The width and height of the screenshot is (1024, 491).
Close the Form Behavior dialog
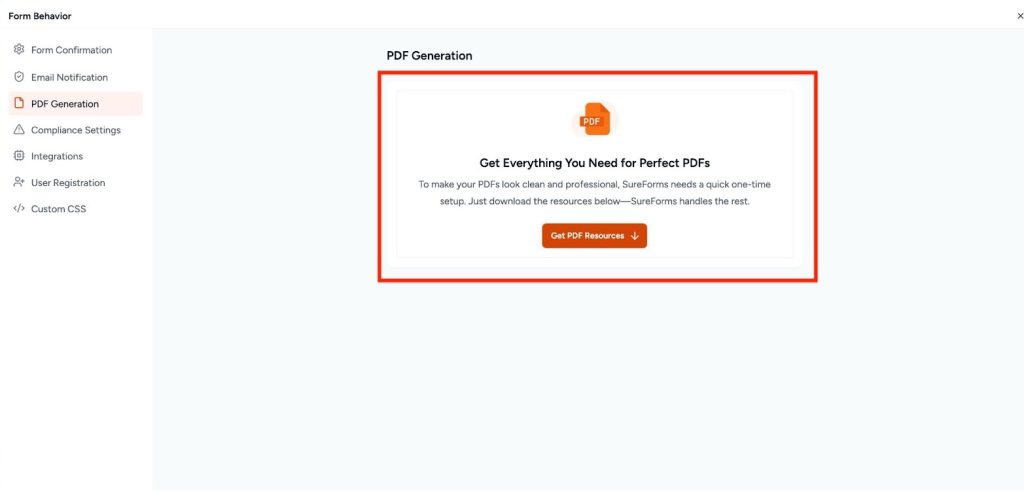pyautogui.click(x=1020, y=16)
